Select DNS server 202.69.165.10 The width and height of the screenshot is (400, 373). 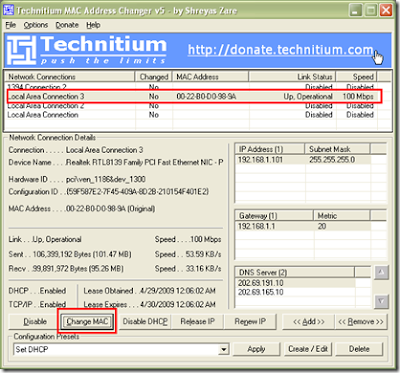(261, 292)
